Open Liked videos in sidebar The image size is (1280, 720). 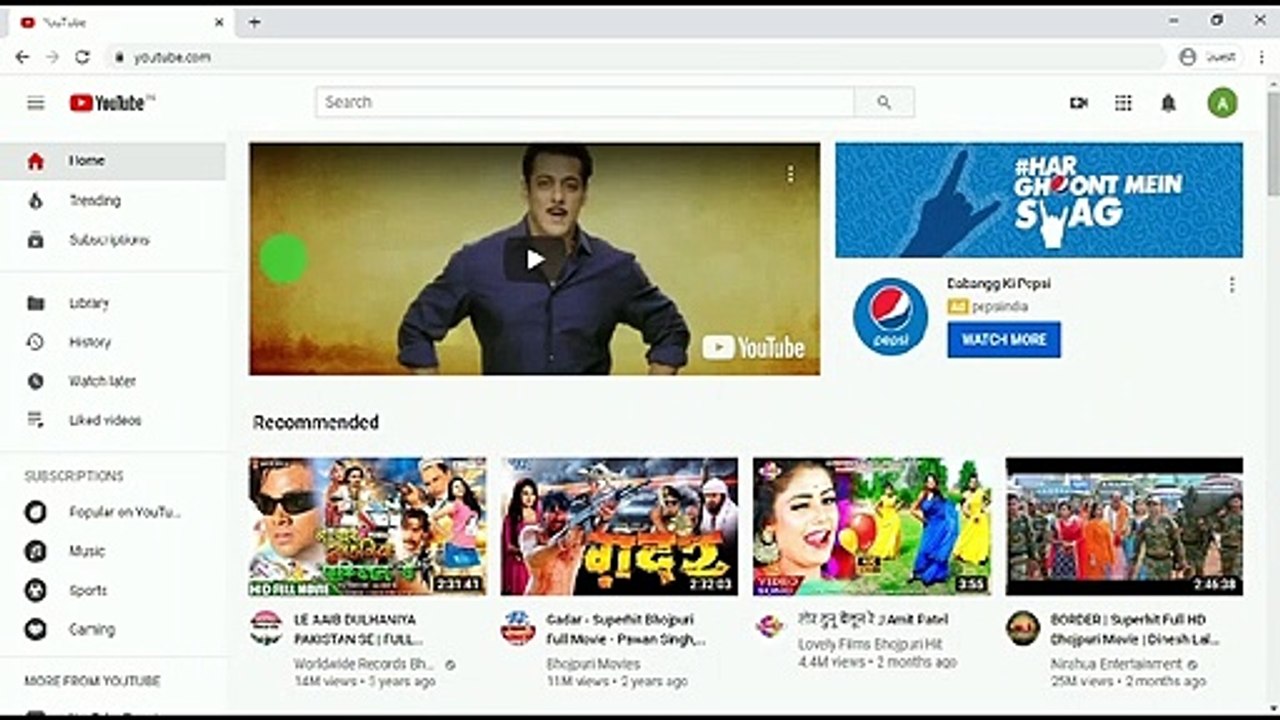tap(113, 420)
